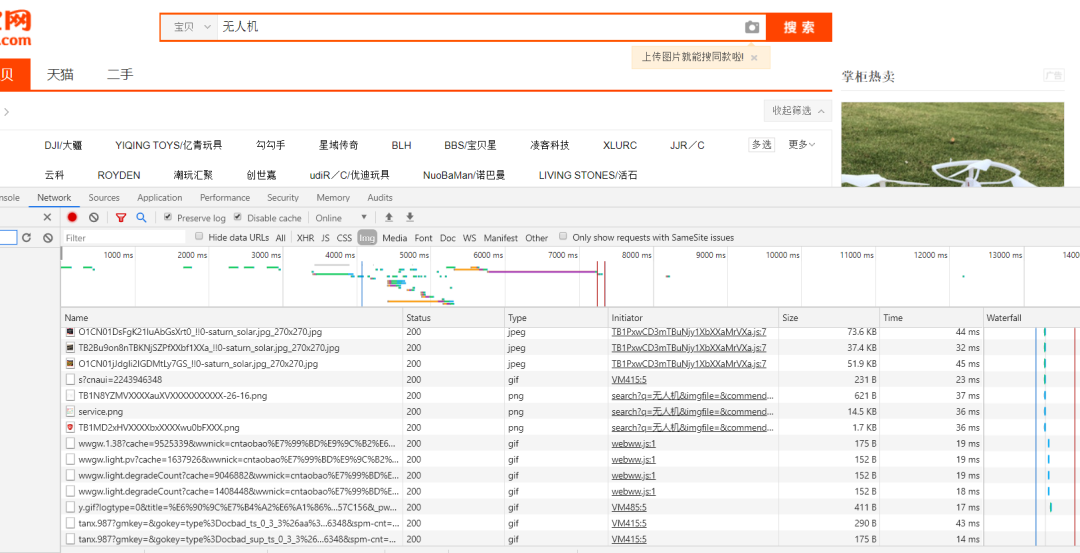The width and height of the screenshot is (1080, 553).
Task: Click the 5000 ms timeline overview marker
Action: (x=414, y=255)
